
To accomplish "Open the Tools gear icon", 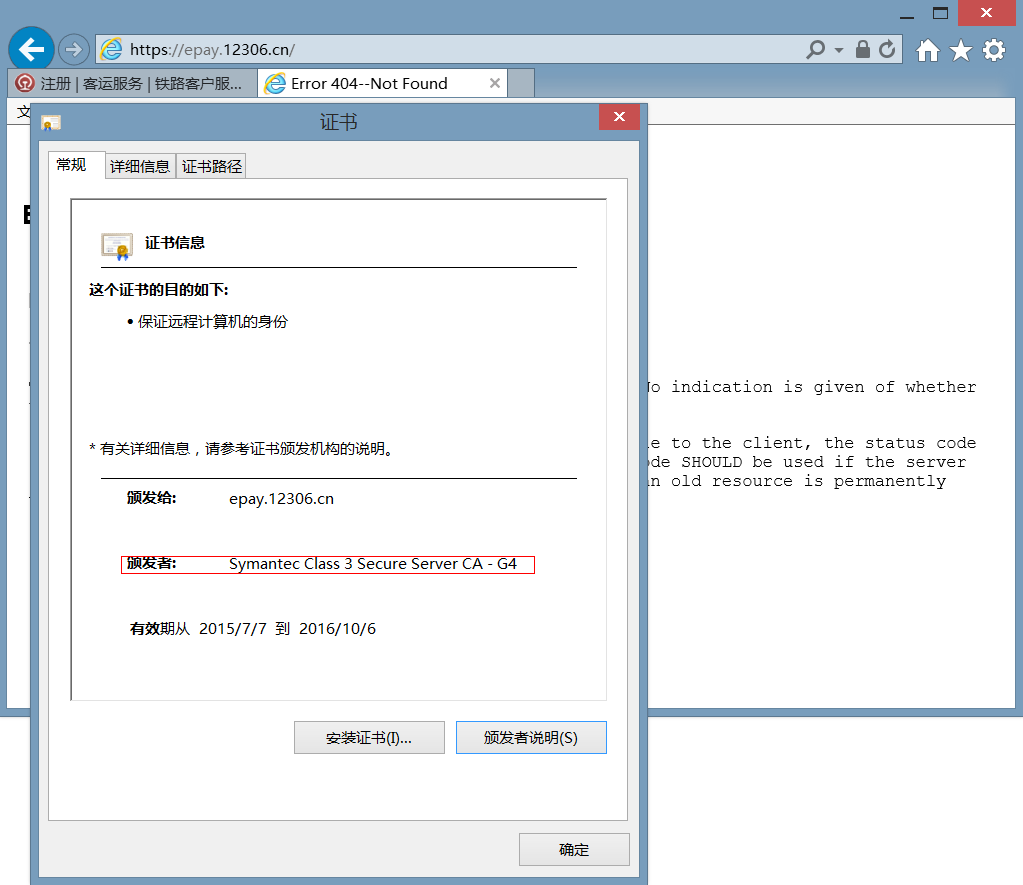I will (x=994, y=50).
